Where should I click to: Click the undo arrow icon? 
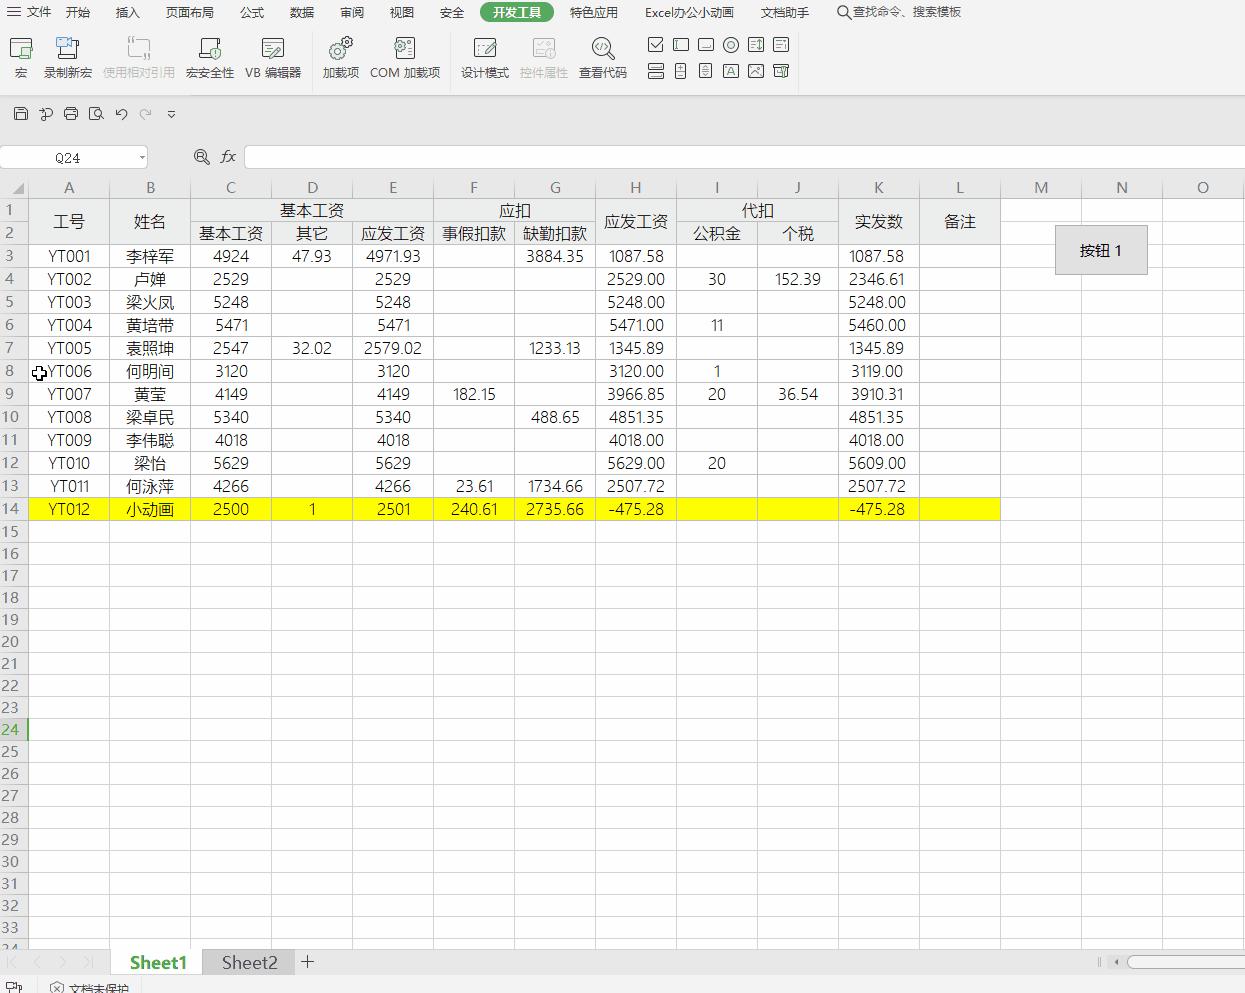121,114
